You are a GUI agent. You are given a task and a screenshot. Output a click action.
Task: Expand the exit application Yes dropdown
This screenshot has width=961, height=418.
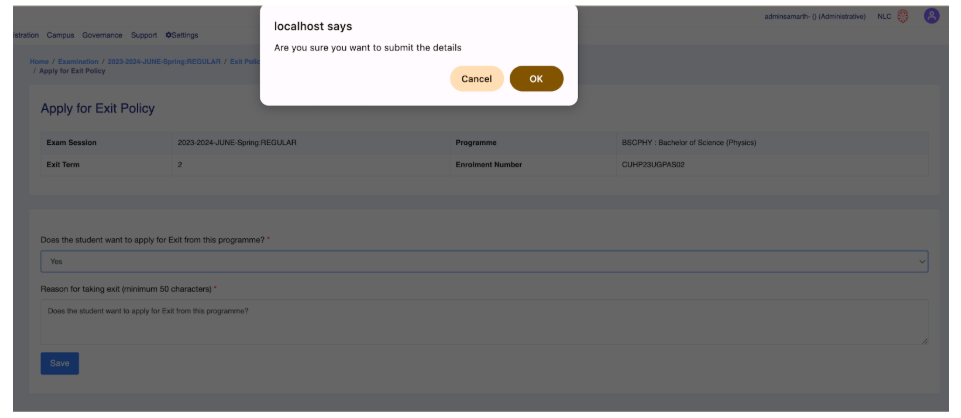[483, 261]
